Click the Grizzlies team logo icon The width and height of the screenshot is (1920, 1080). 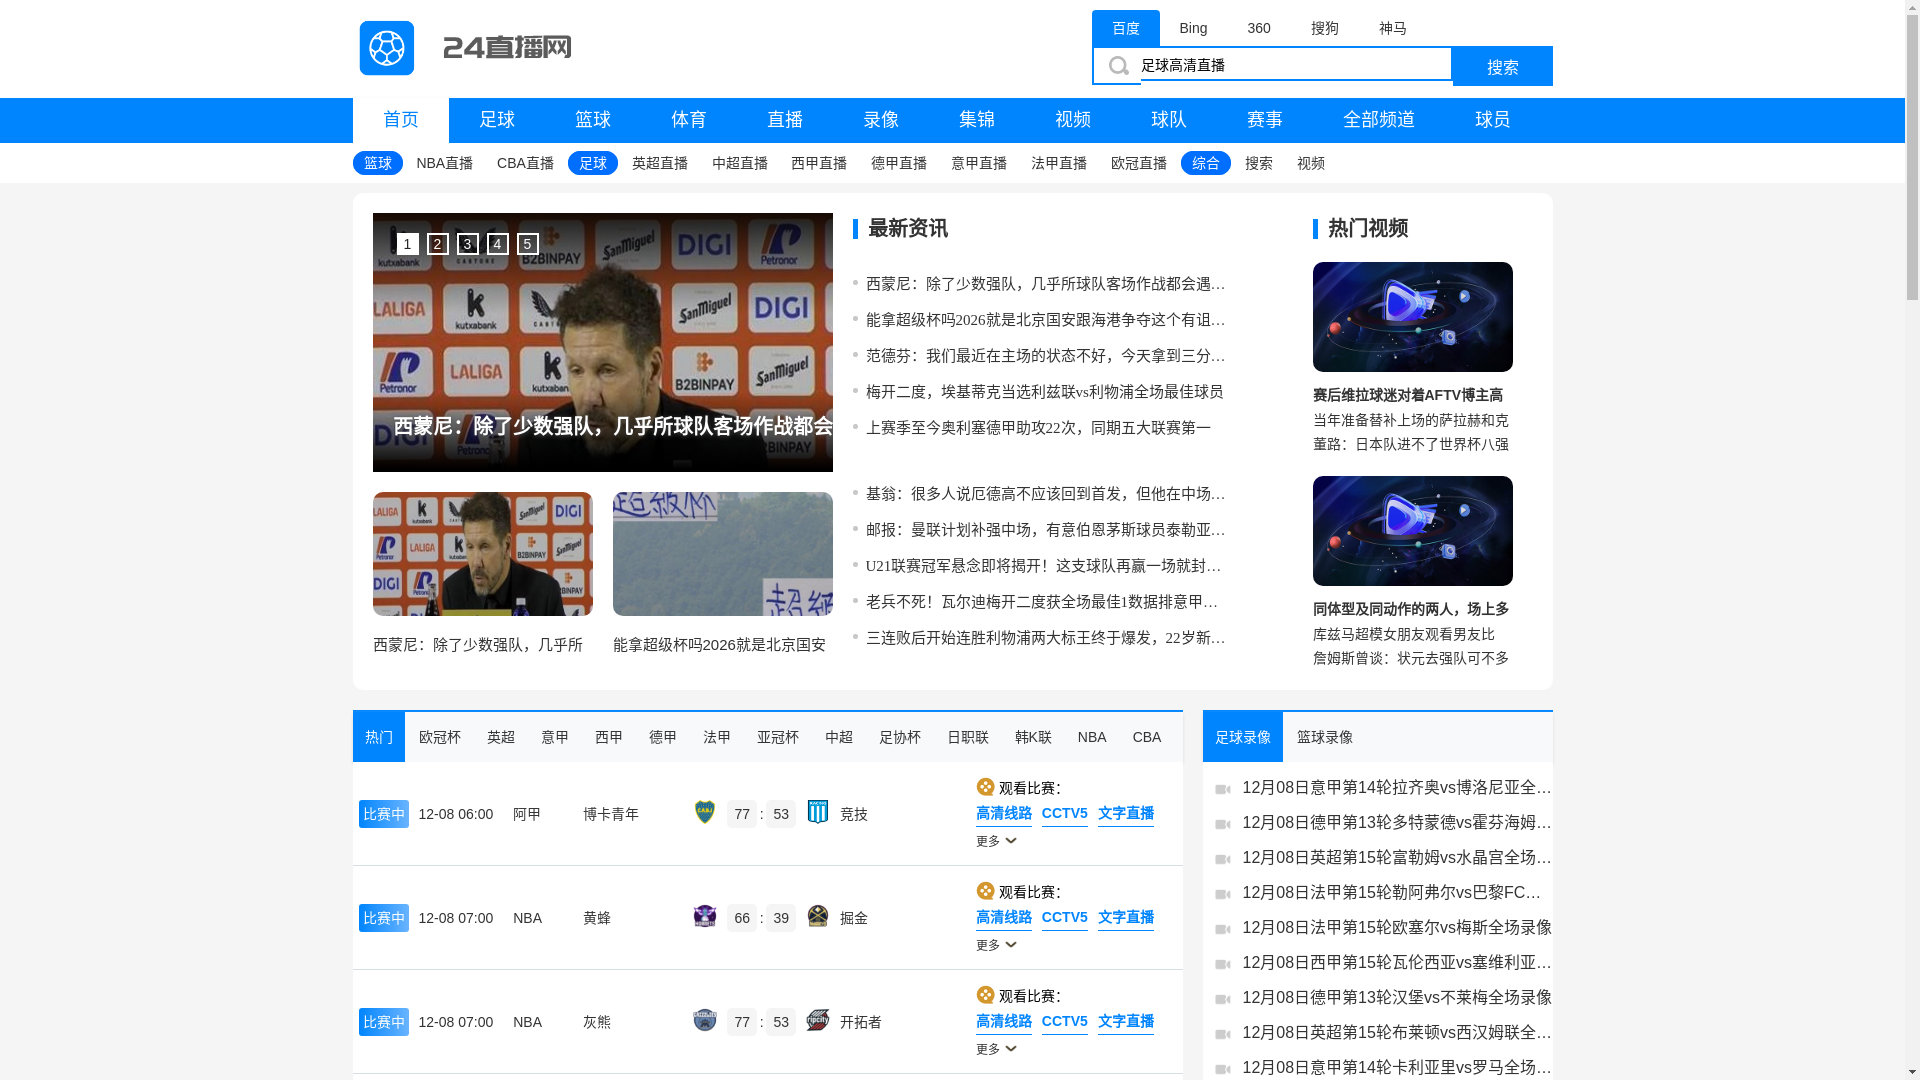705,1020
